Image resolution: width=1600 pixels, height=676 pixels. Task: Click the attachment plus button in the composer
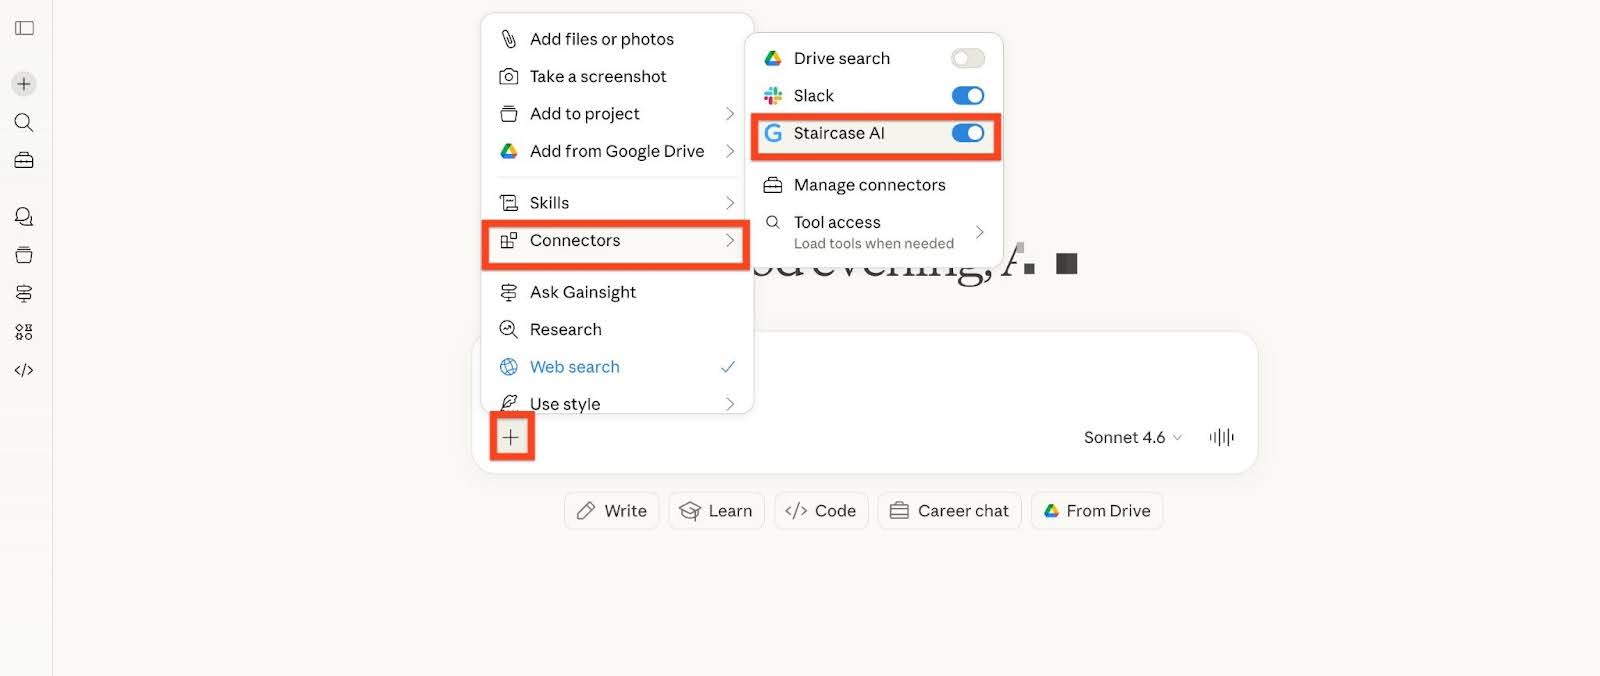point(511,437)
